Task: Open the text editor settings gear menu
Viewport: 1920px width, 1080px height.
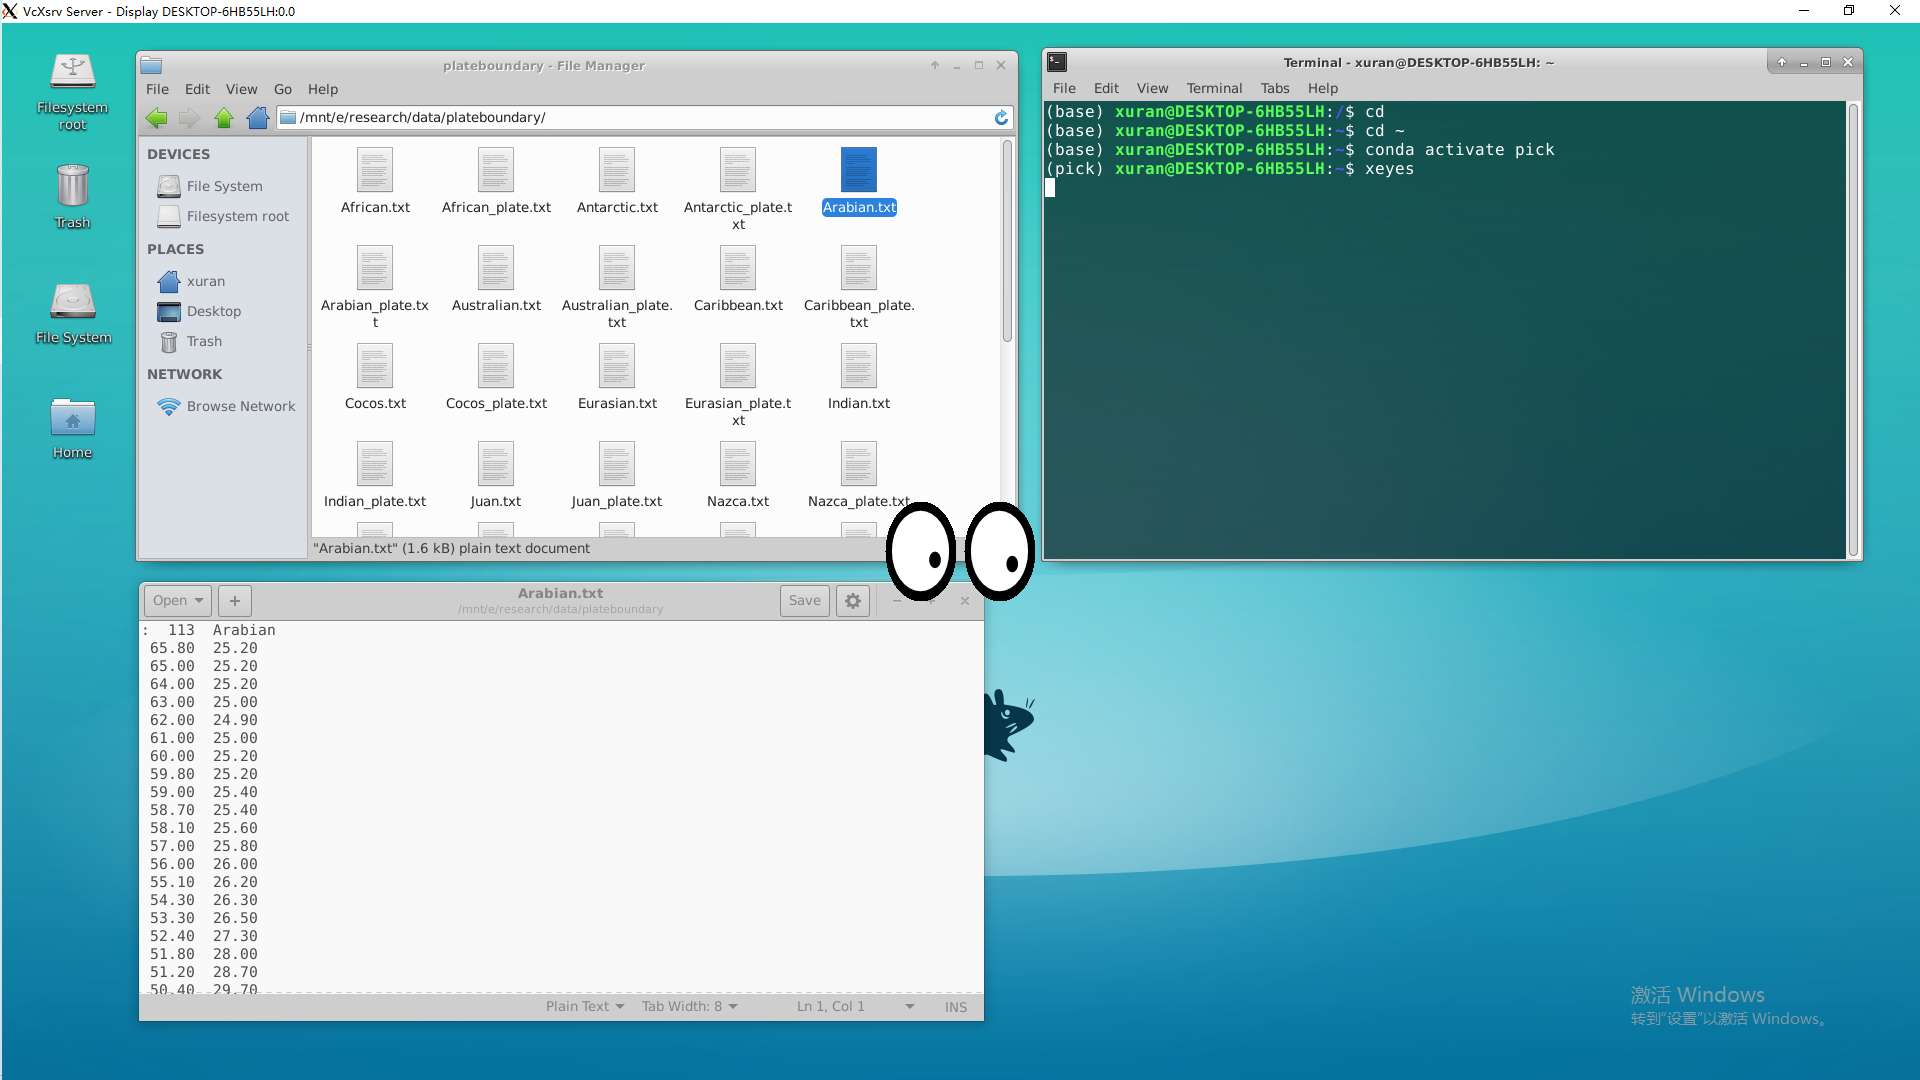Action: point(853,601)
